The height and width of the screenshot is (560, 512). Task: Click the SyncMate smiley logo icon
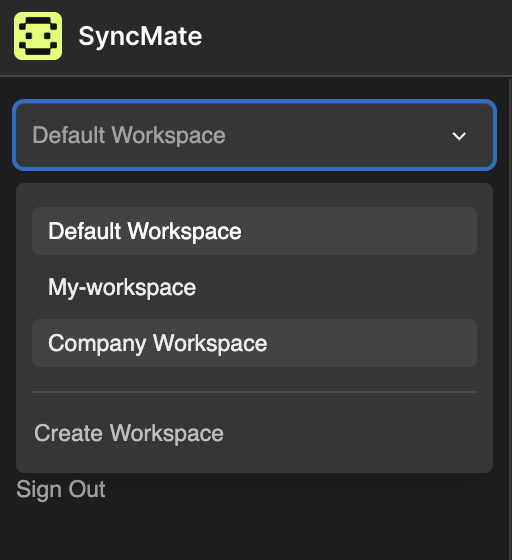(x=38, y=36)
